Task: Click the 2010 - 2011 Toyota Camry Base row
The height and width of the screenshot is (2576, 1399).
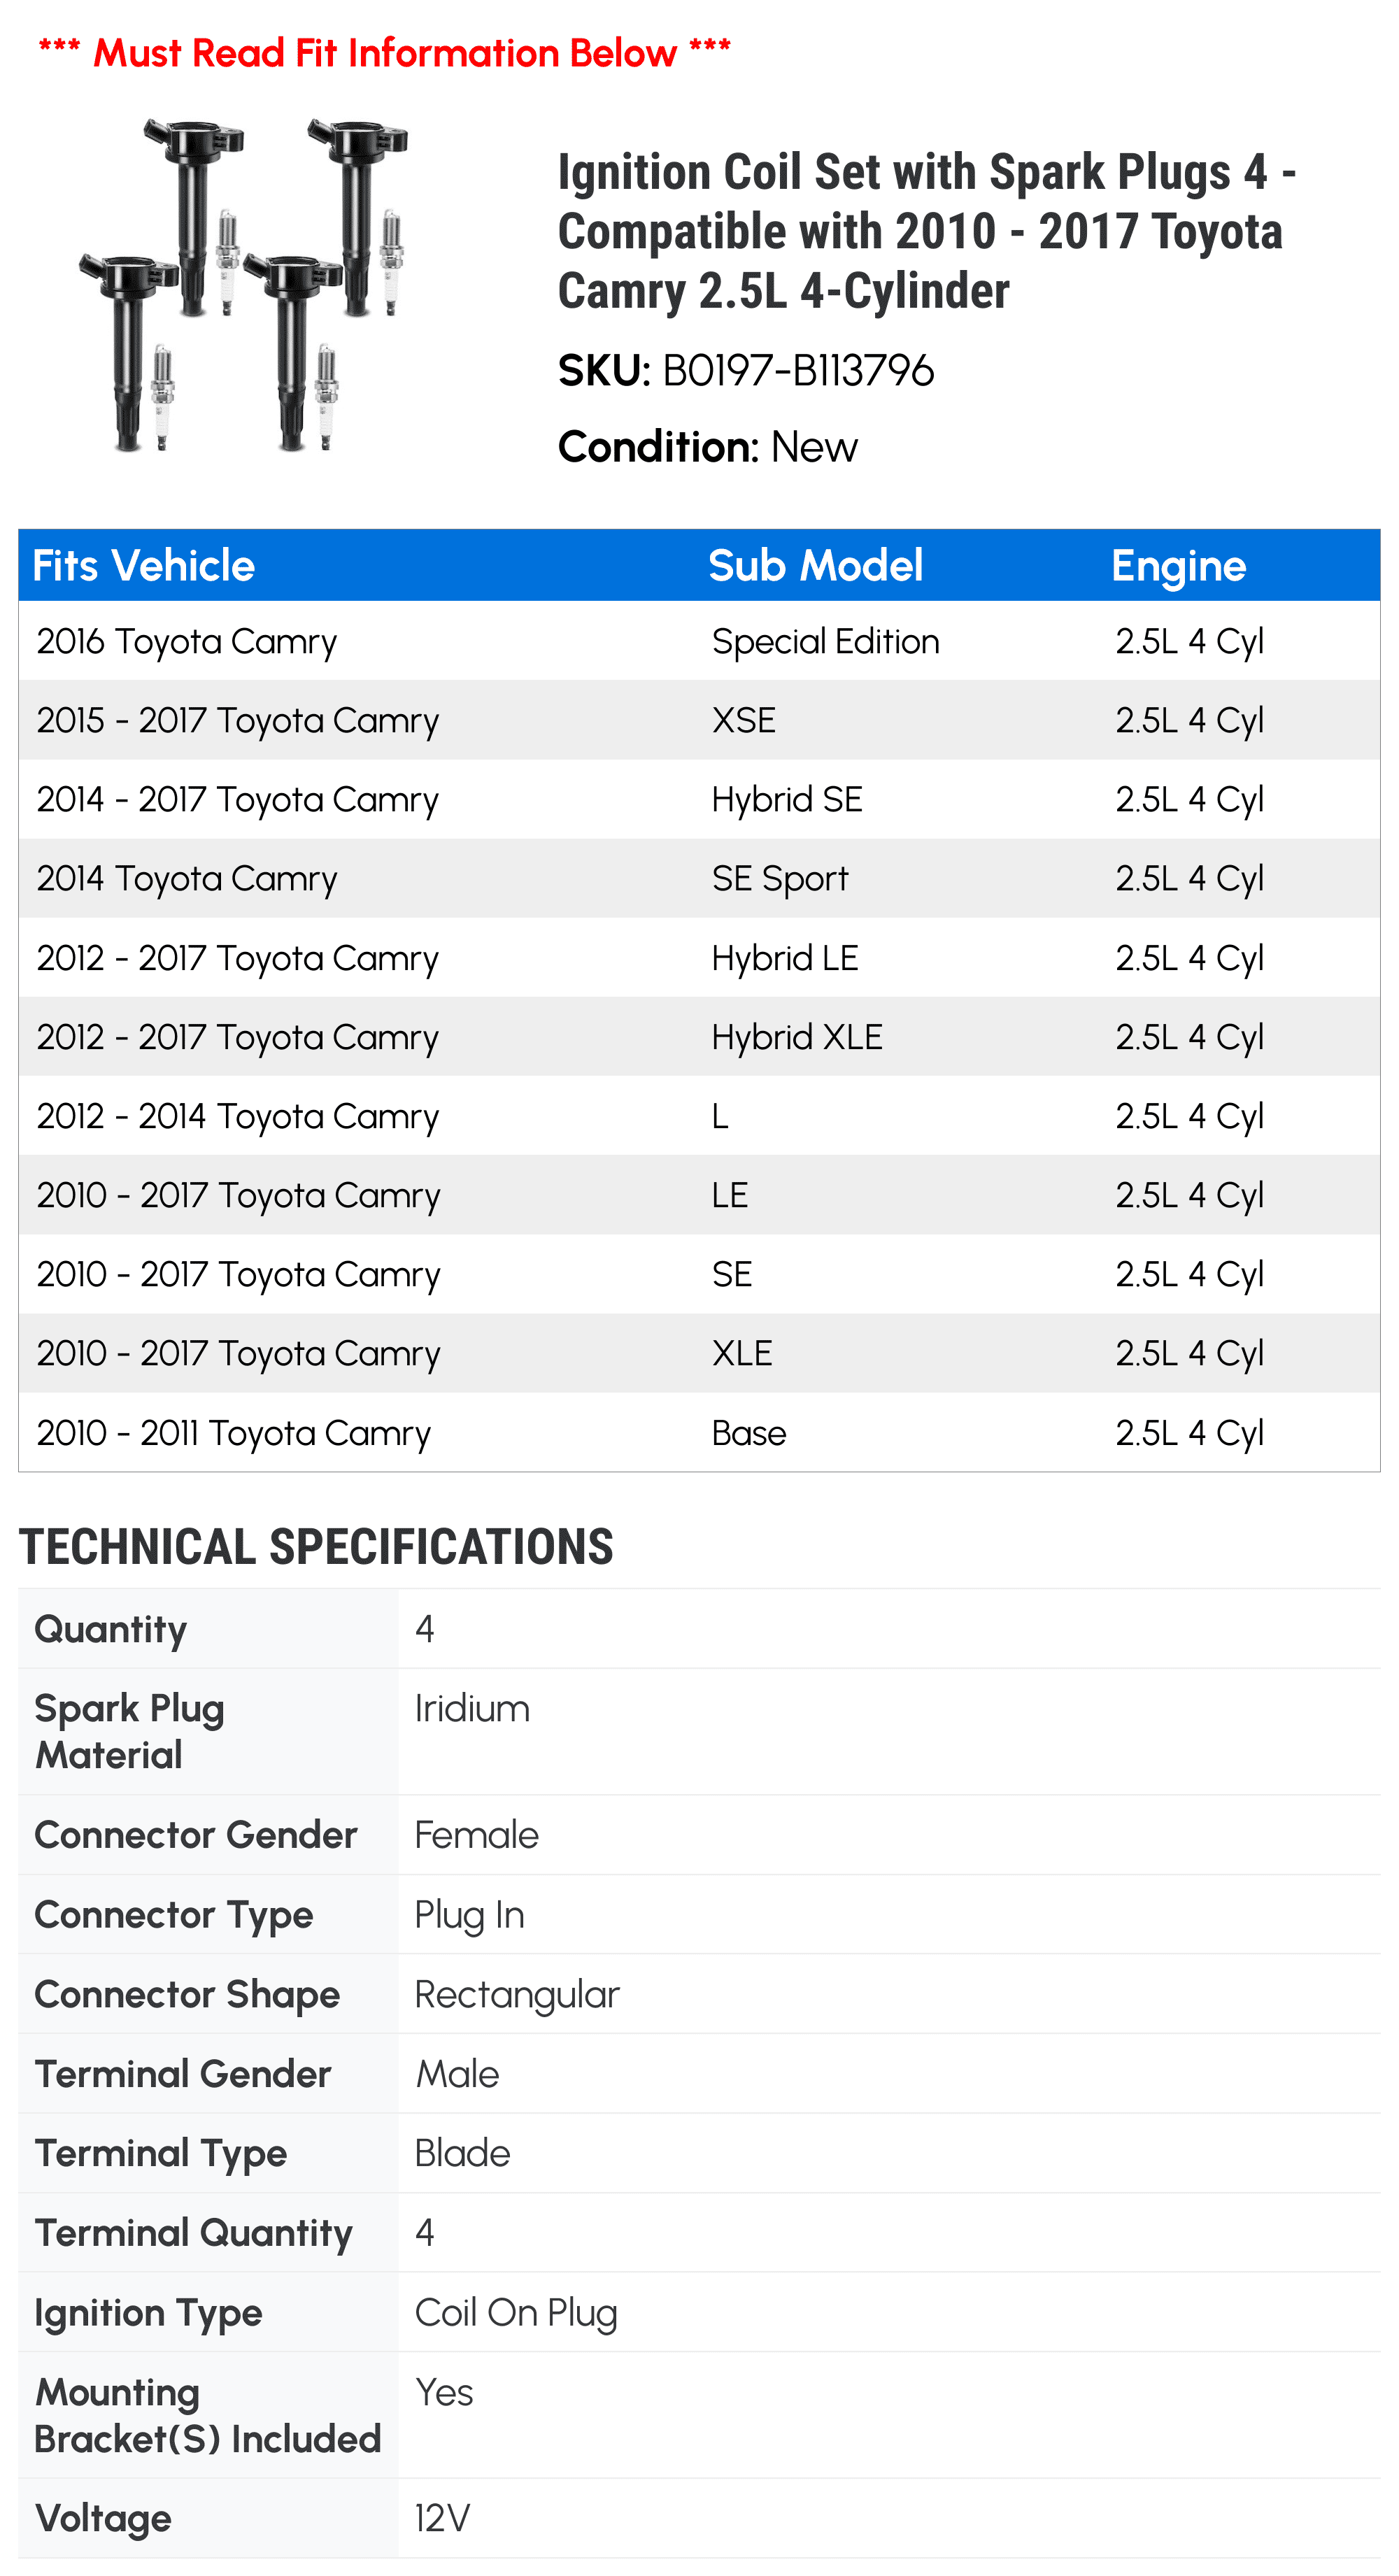Action: [x=699, y=1432]
